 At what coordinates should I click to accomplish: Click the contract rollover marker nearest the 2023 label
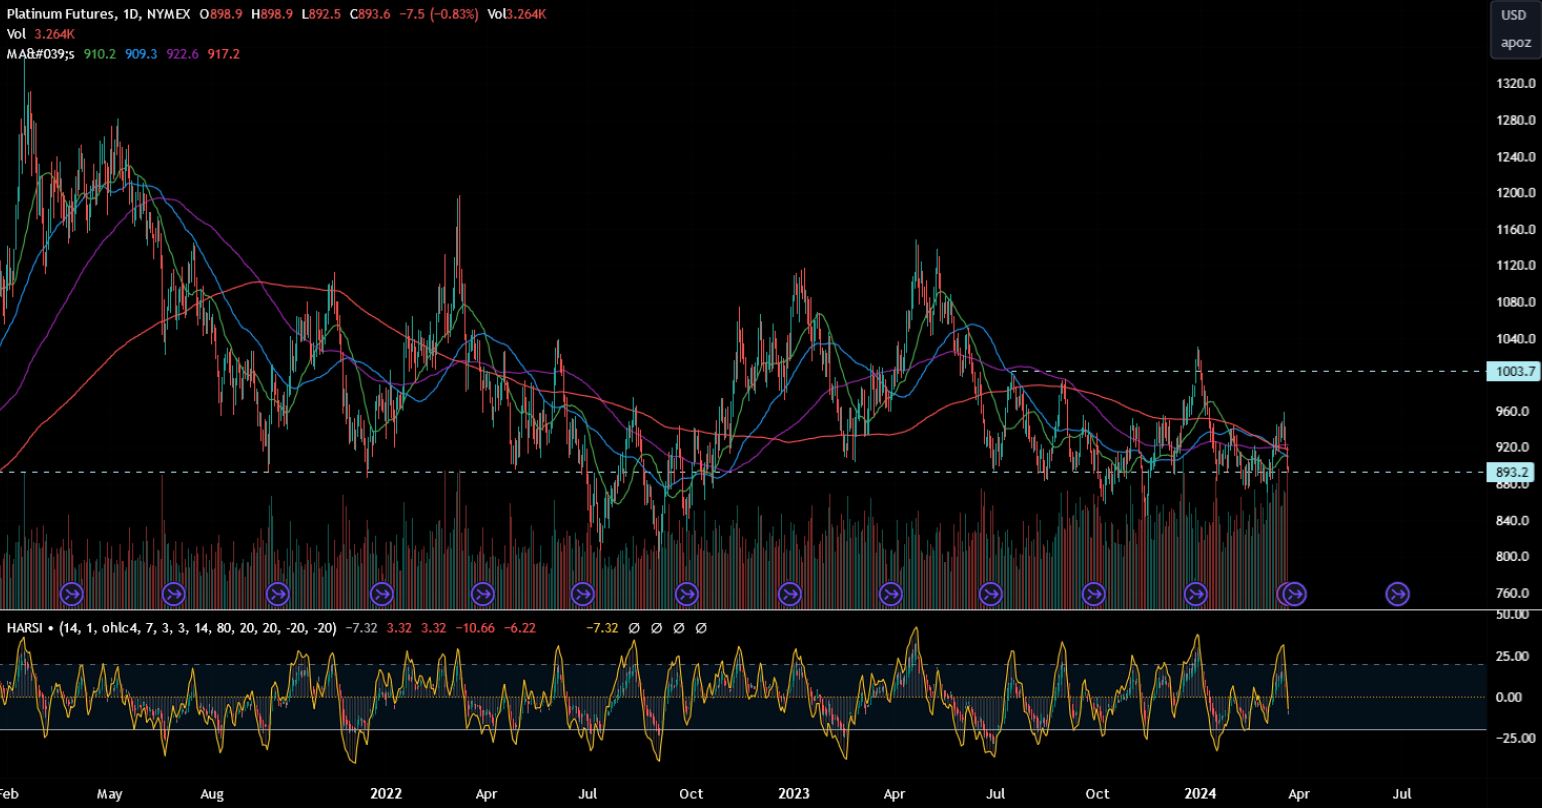790,595
